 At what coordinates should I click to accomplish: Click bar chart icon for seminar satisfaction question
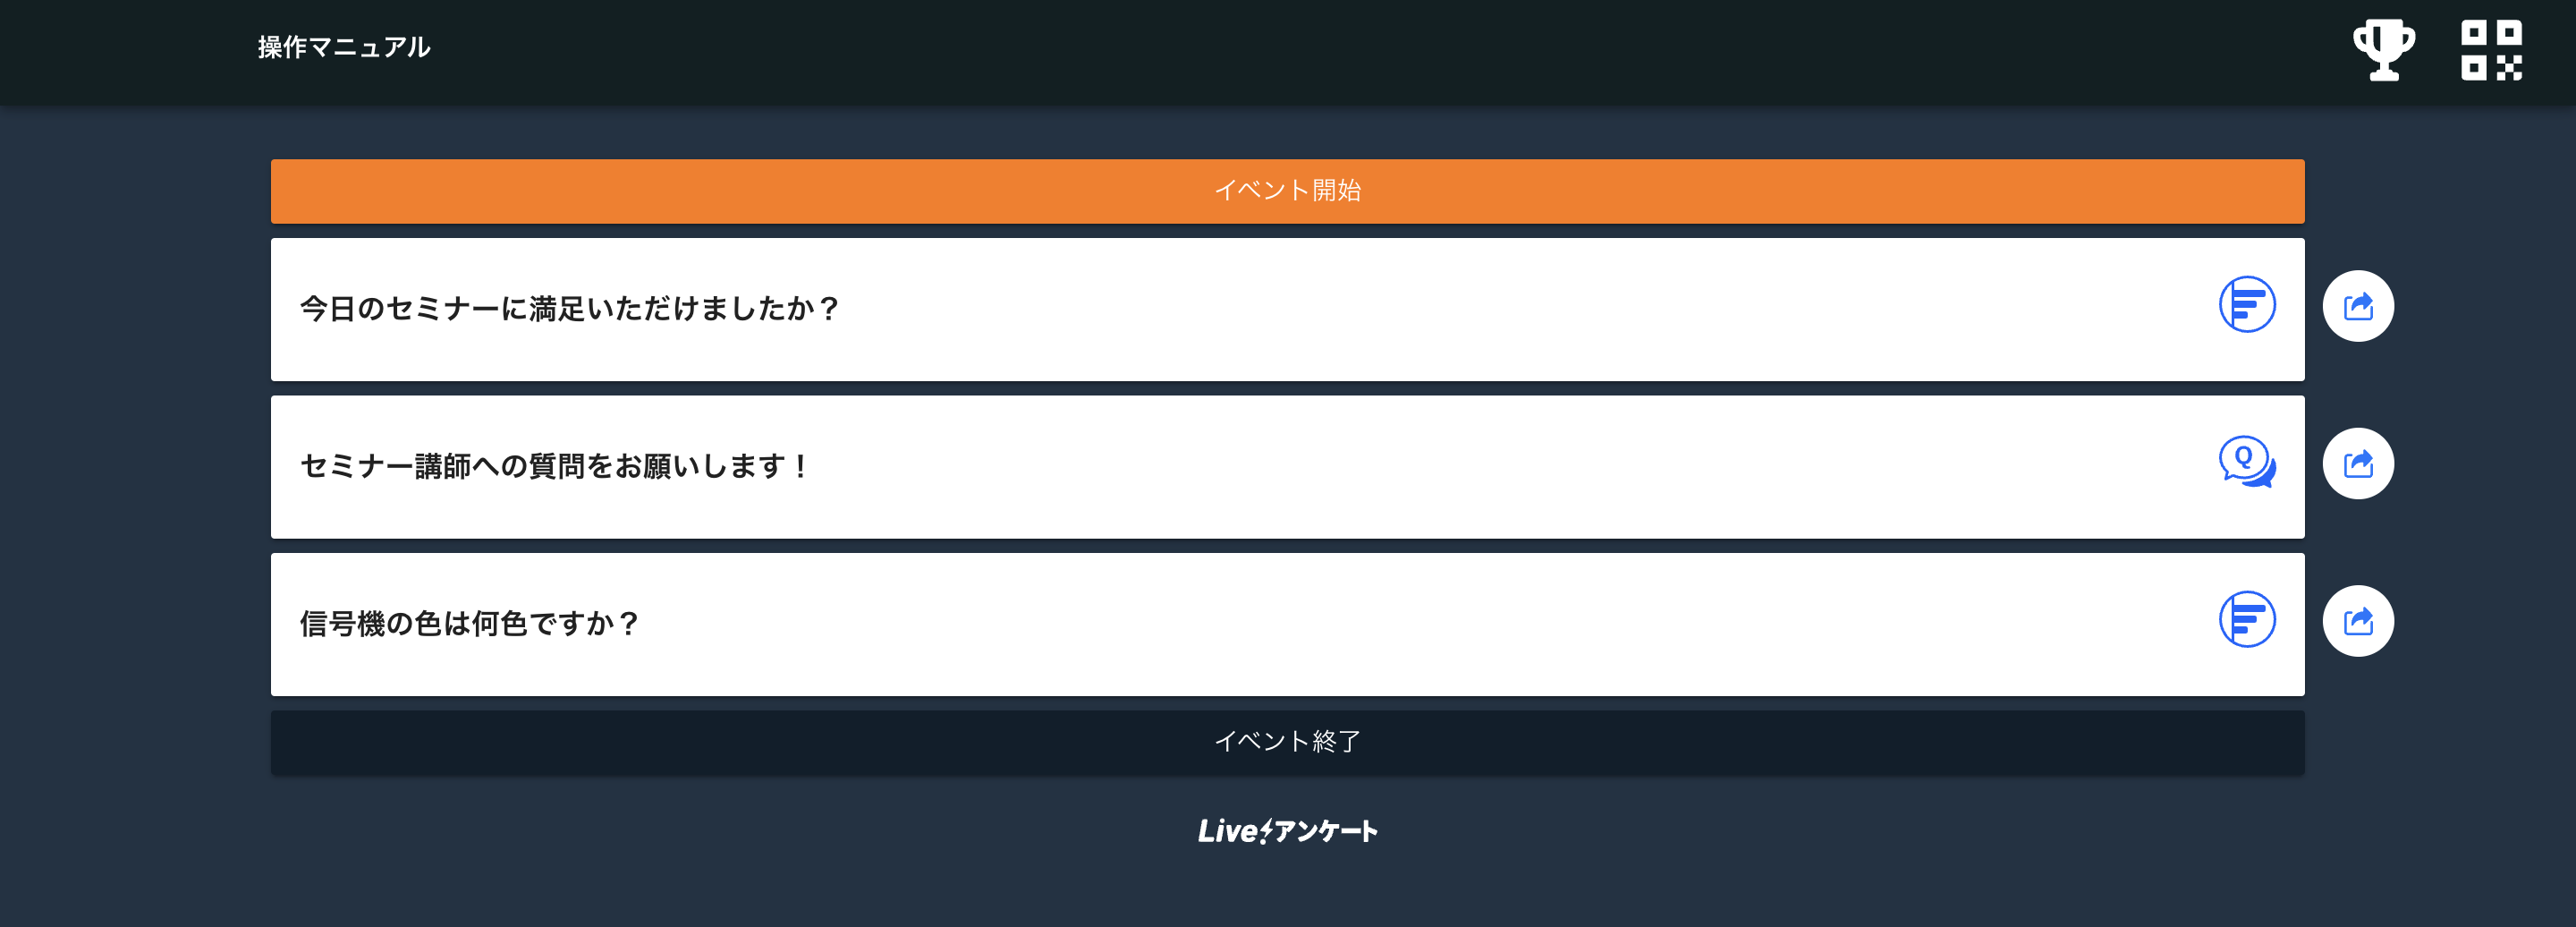pyautogui.click(x=2247, y=305)
